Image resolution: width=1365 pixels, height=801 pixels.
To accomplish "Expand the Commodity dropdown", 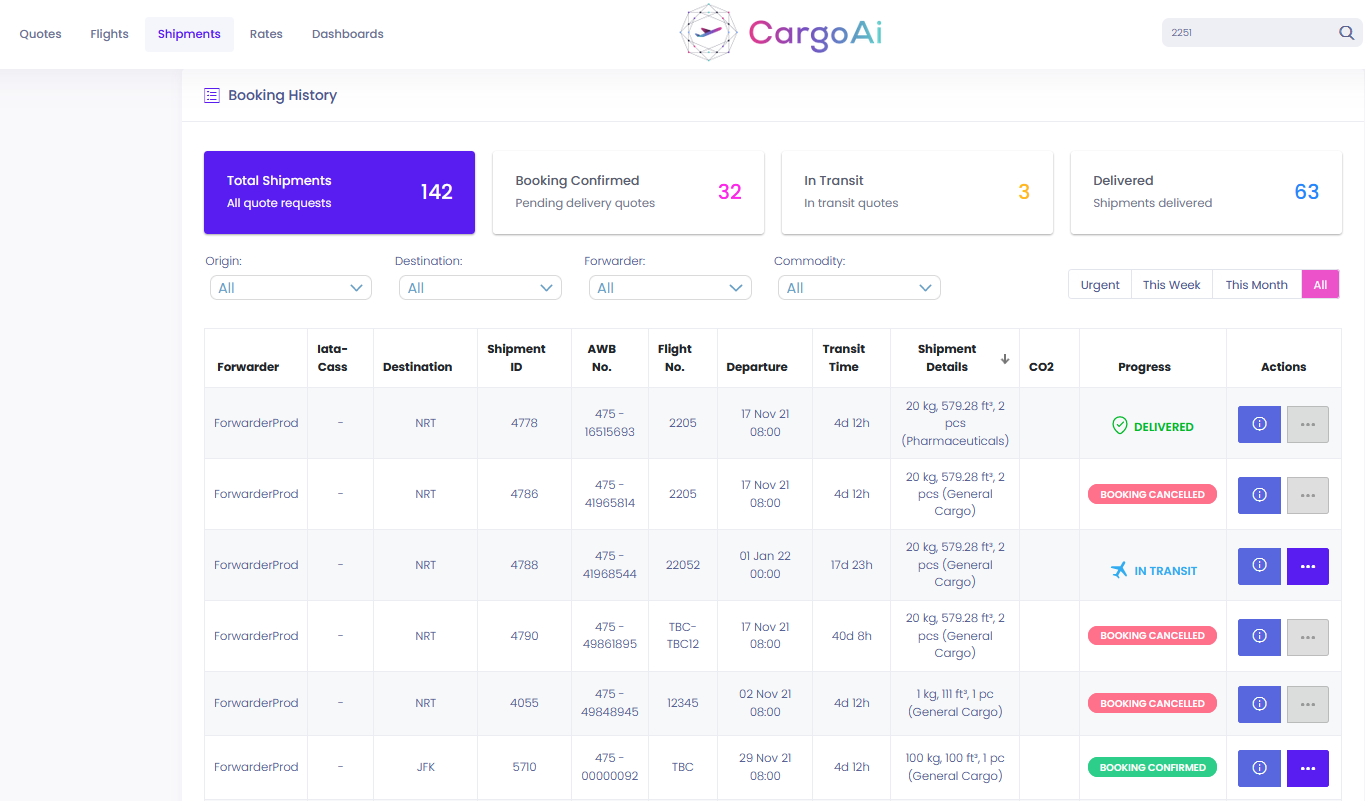I will [x=859, y=288].
